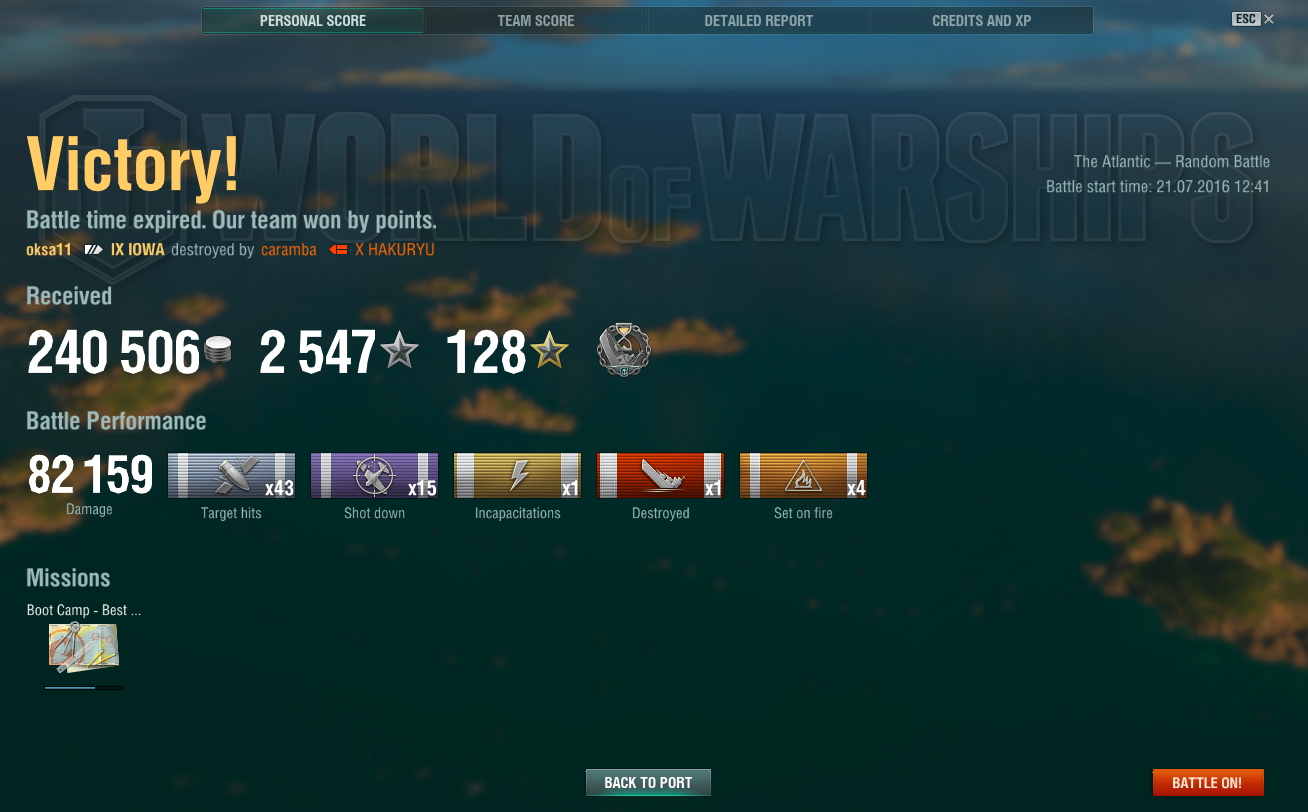Click the Destroyed ship ribbon
The height and width of the screenshot is (812, 1308).
click(x=660, y=476)
